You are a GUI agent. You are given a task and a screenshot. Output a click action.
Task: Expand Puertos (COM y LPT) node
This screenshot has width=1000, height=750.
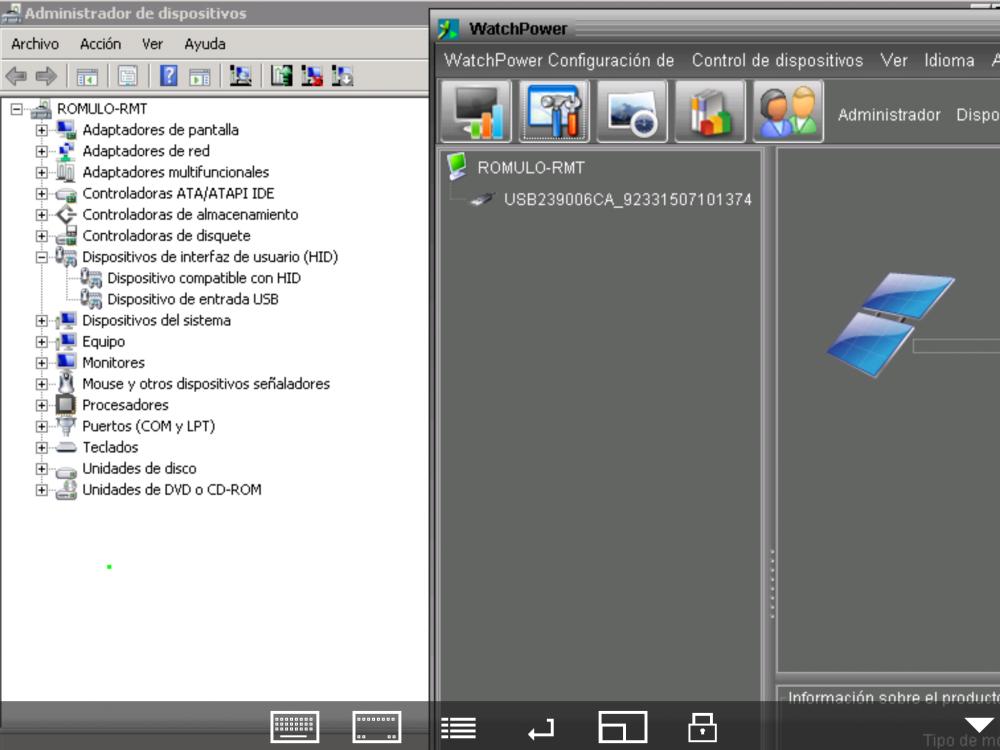coord(41,426)
